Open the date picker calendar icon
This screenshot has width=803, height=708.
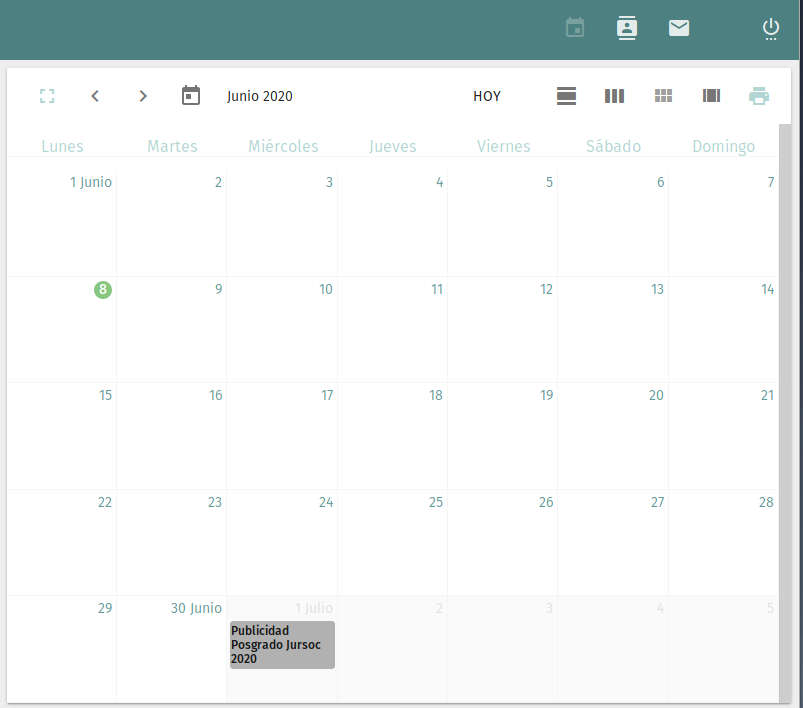pyautogui.click(x=191, y=96)
